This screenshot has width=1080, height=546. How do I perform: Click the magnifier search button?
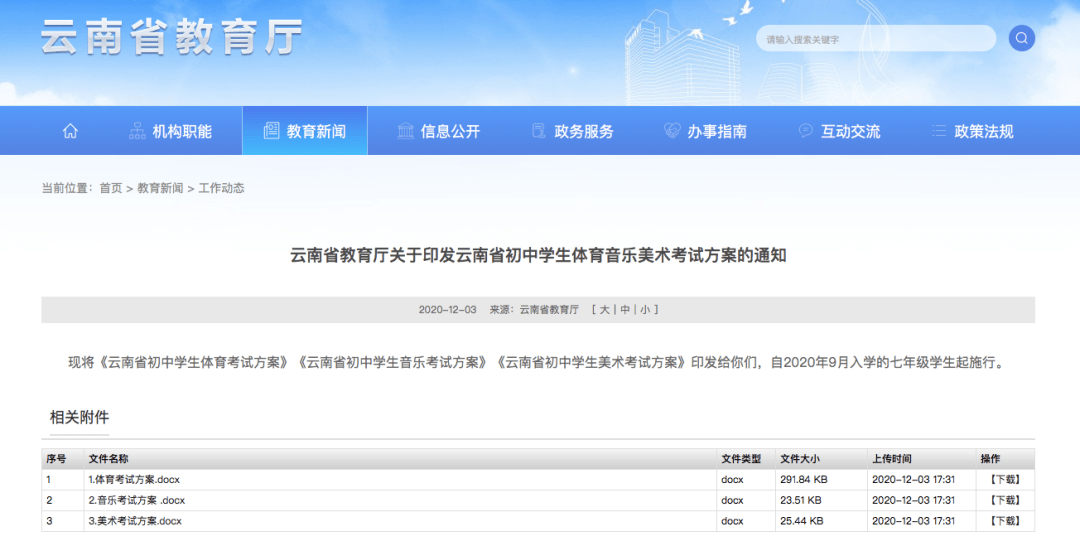point(1021,39)
